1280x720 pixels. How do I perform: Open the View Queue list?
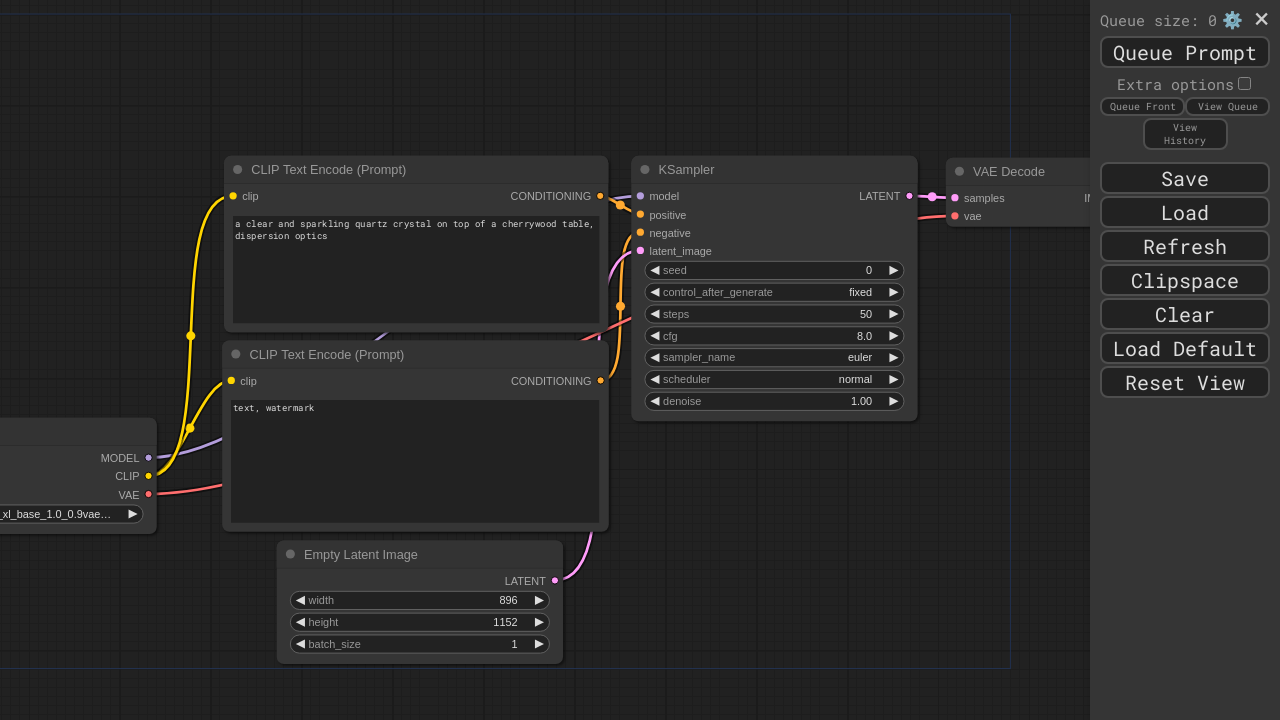point(1227,107)
